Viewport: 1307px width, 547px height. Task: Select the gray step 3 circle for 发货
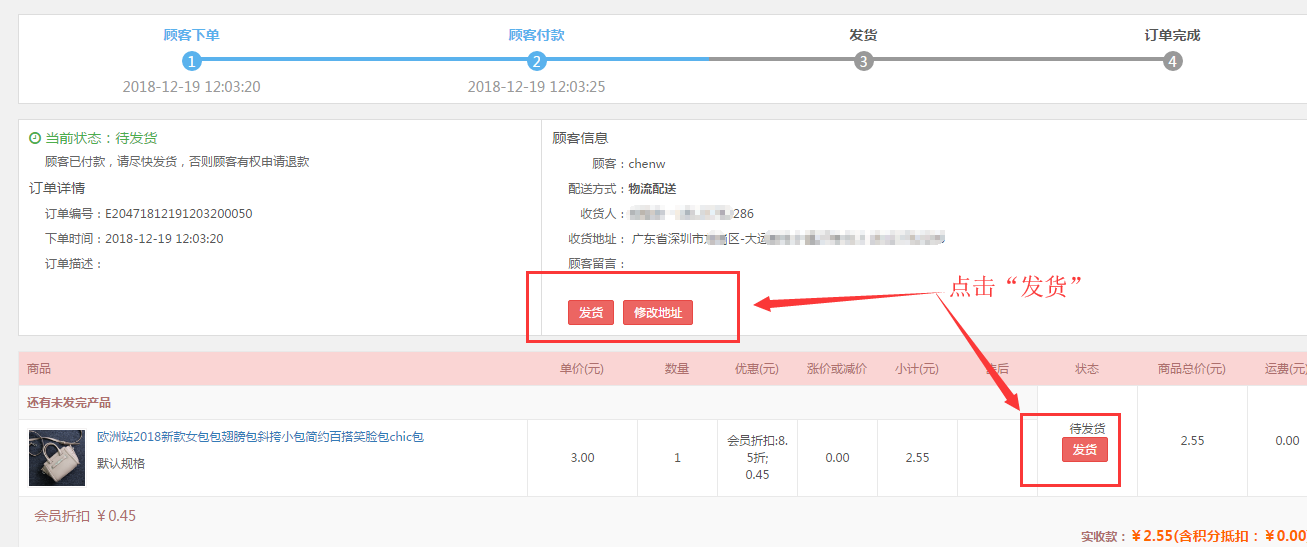click(x=863, y=61)
